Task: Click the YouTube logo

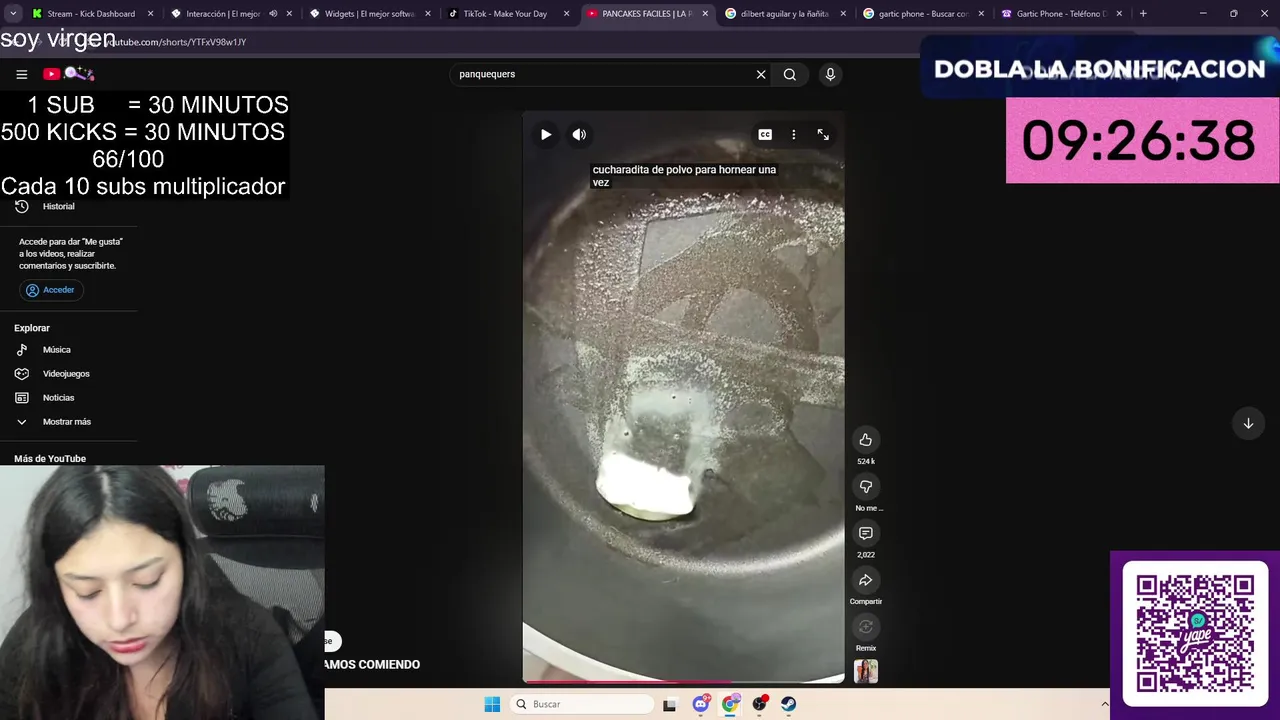Action: [68, 74]
